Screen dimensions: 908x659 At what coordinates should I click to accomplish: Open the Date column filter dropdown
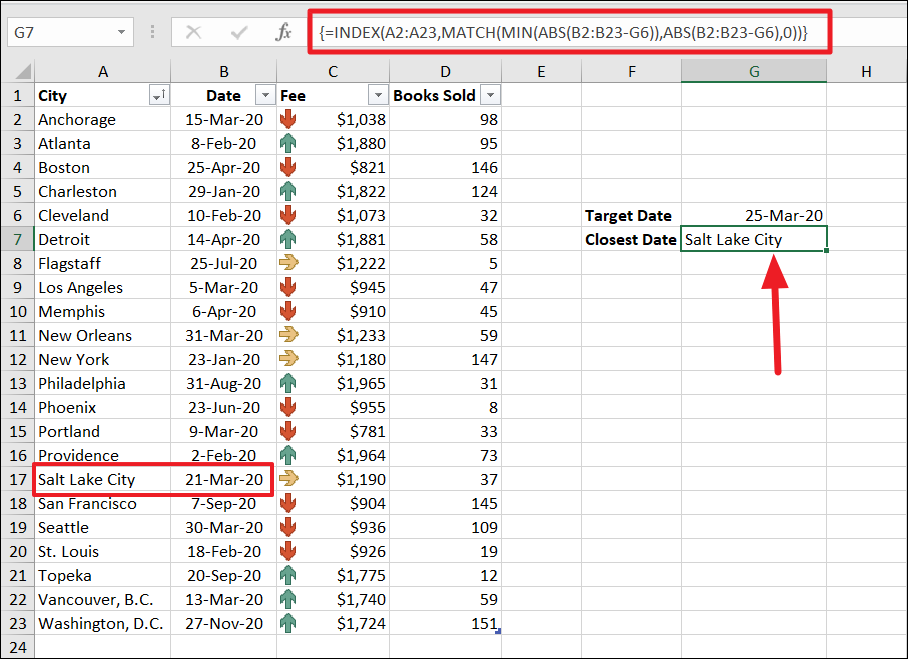(266, 95)
